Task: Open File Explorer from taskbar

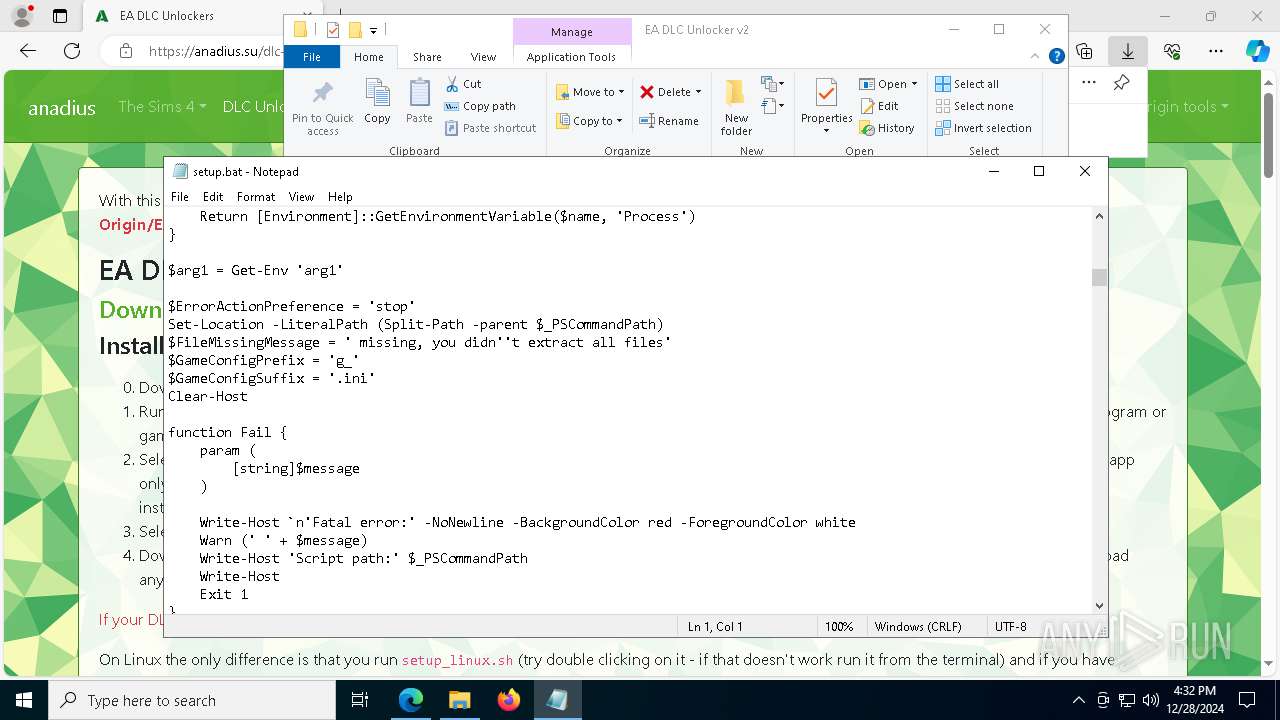Action: [459, 700]
